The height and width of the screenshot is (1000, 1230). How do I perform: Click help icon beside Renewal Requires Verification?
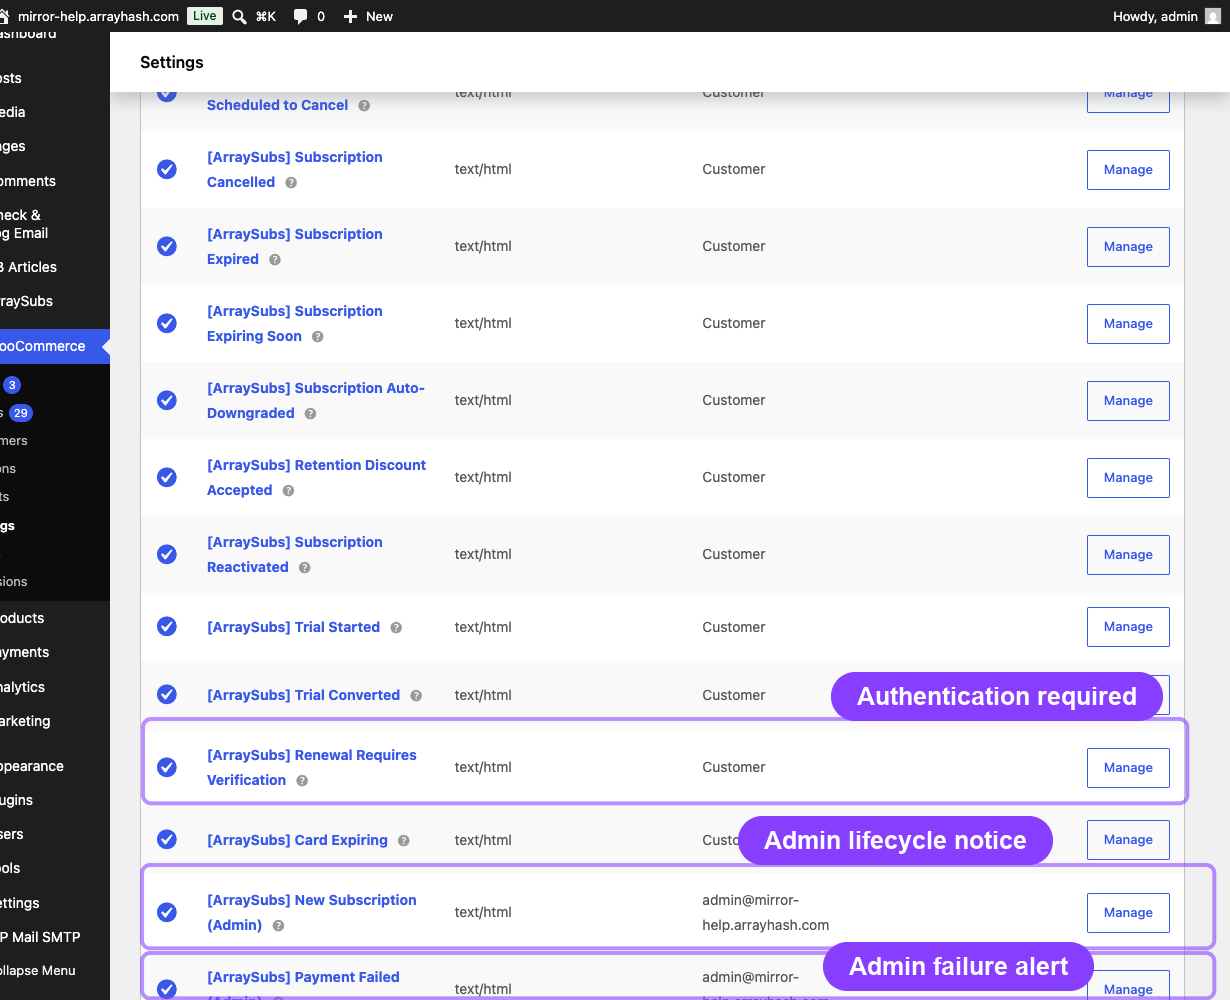(x=302, y=781)
